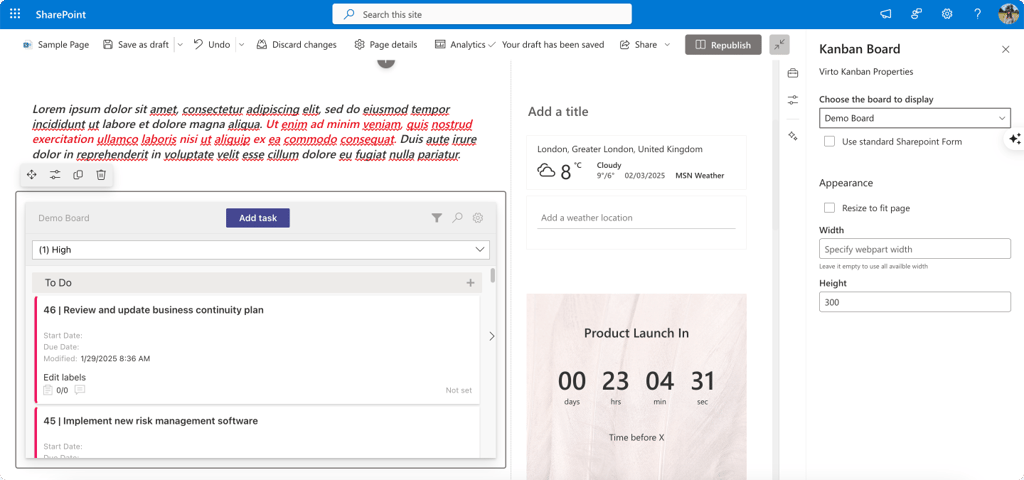The width and height of the screenshot is (1024, 480).
Task: Click Not set label on task 46
Action: pyautogui.click(x=458, y=391)
